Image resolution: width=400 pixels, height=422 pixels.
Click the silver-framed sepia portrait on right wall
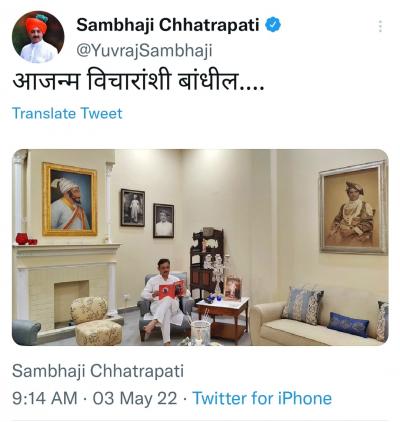point(353,207)
